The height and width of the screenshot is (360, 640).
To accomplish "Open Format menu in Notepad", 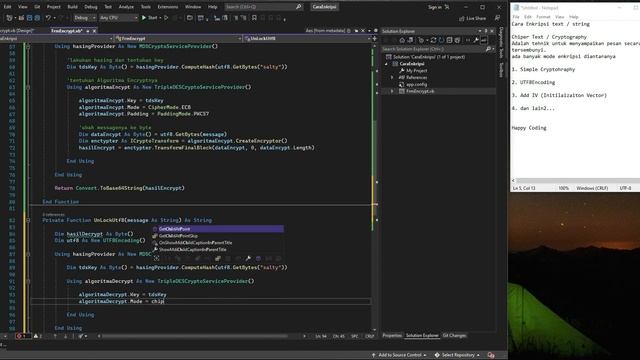I will tap(543, 17).
